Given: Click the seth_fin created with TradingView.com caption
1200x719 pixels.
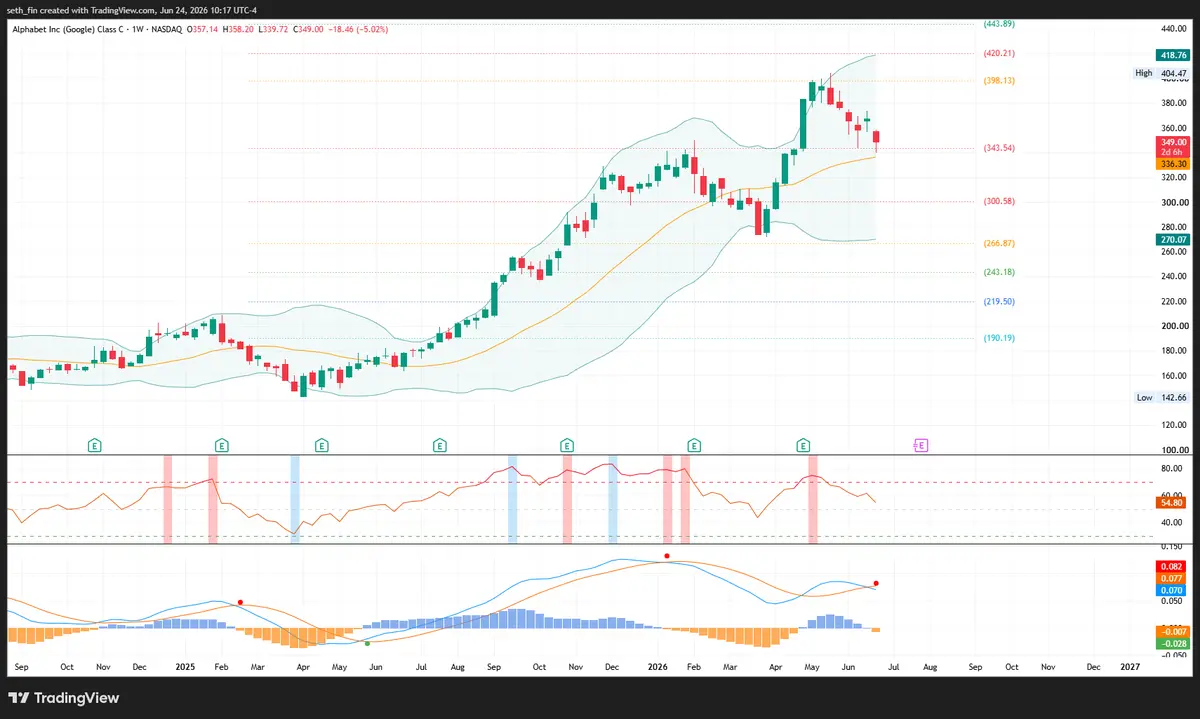Looking at the screenshot, I should click(x=134, y=10).
